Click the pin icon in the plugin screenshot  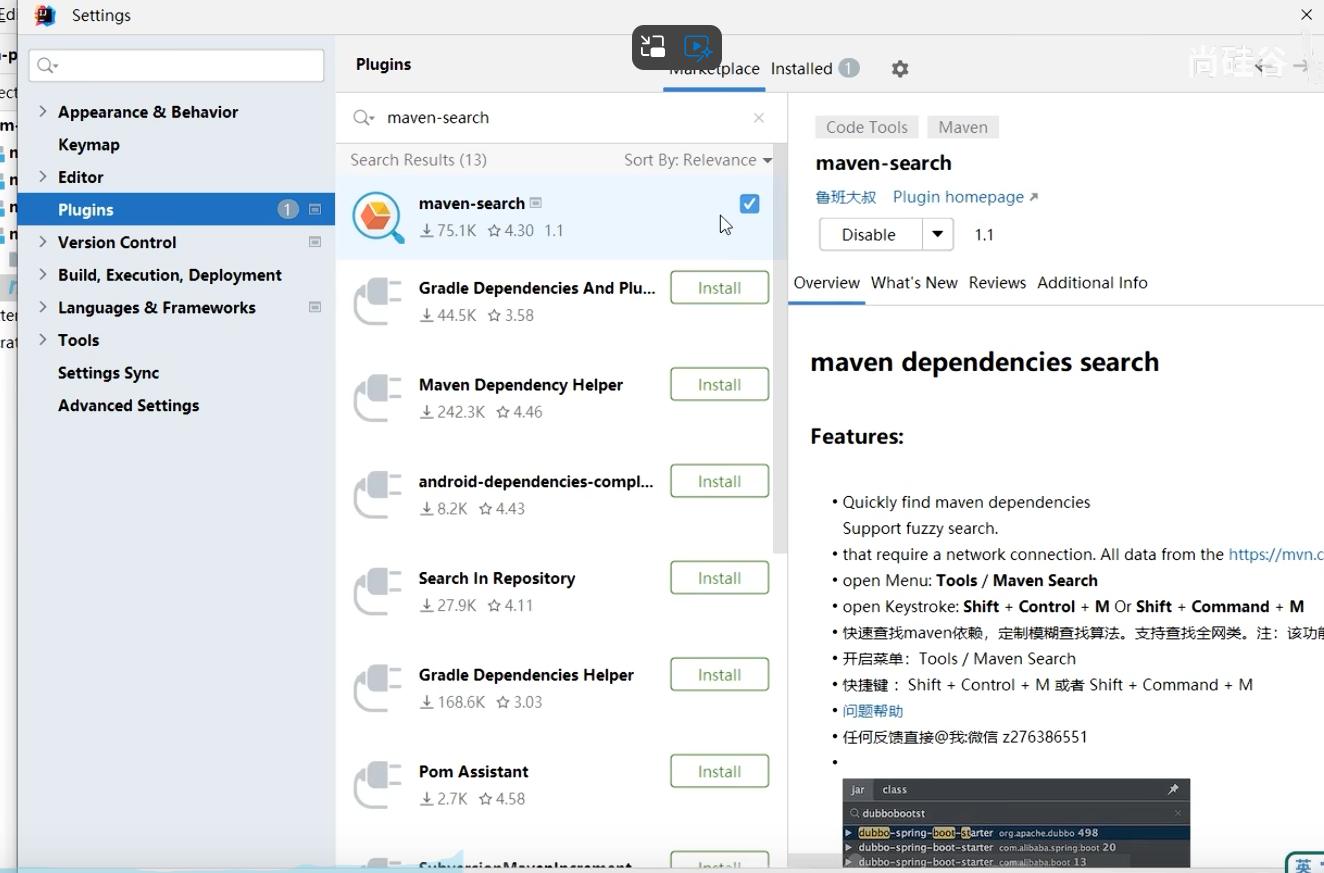coord(1174,790)
